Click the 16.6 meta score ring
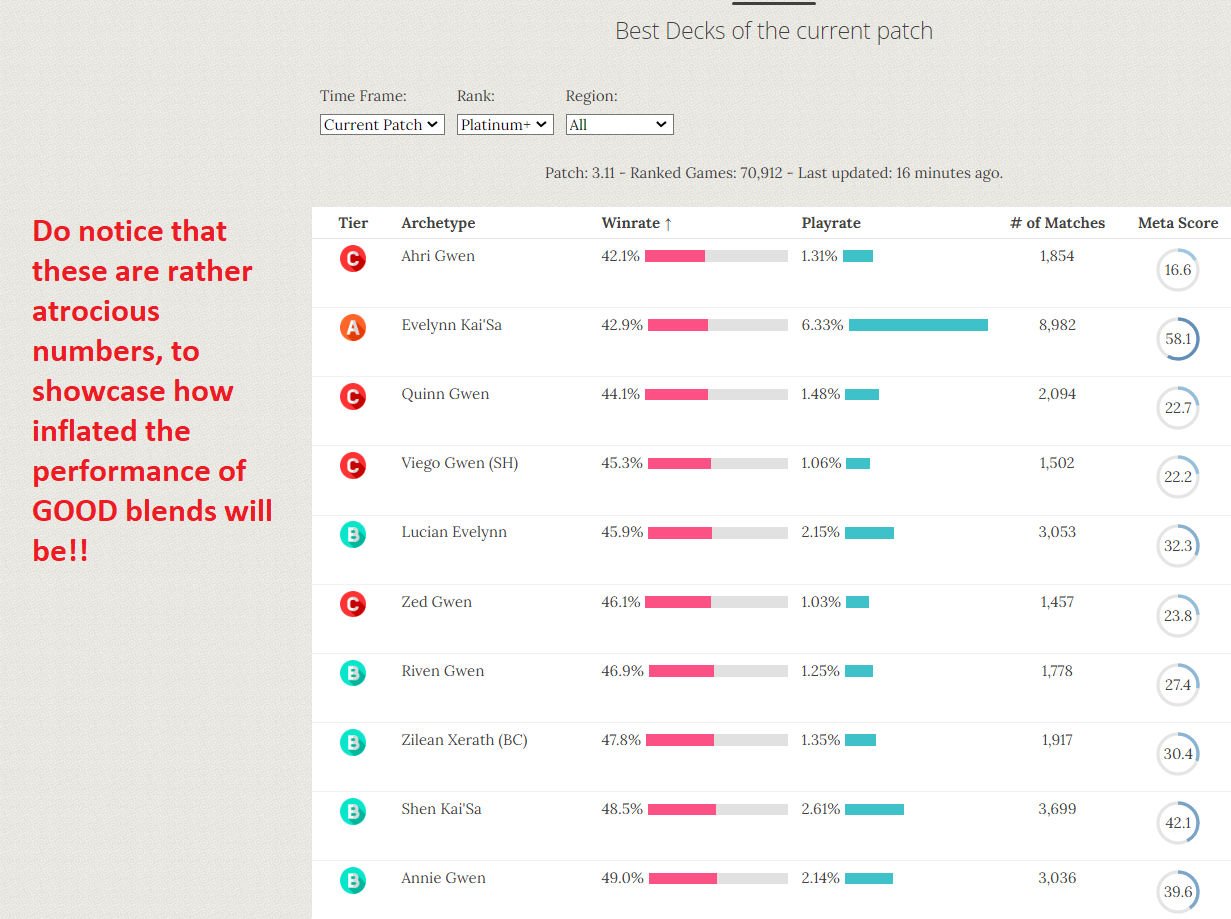 point(1178,270)
